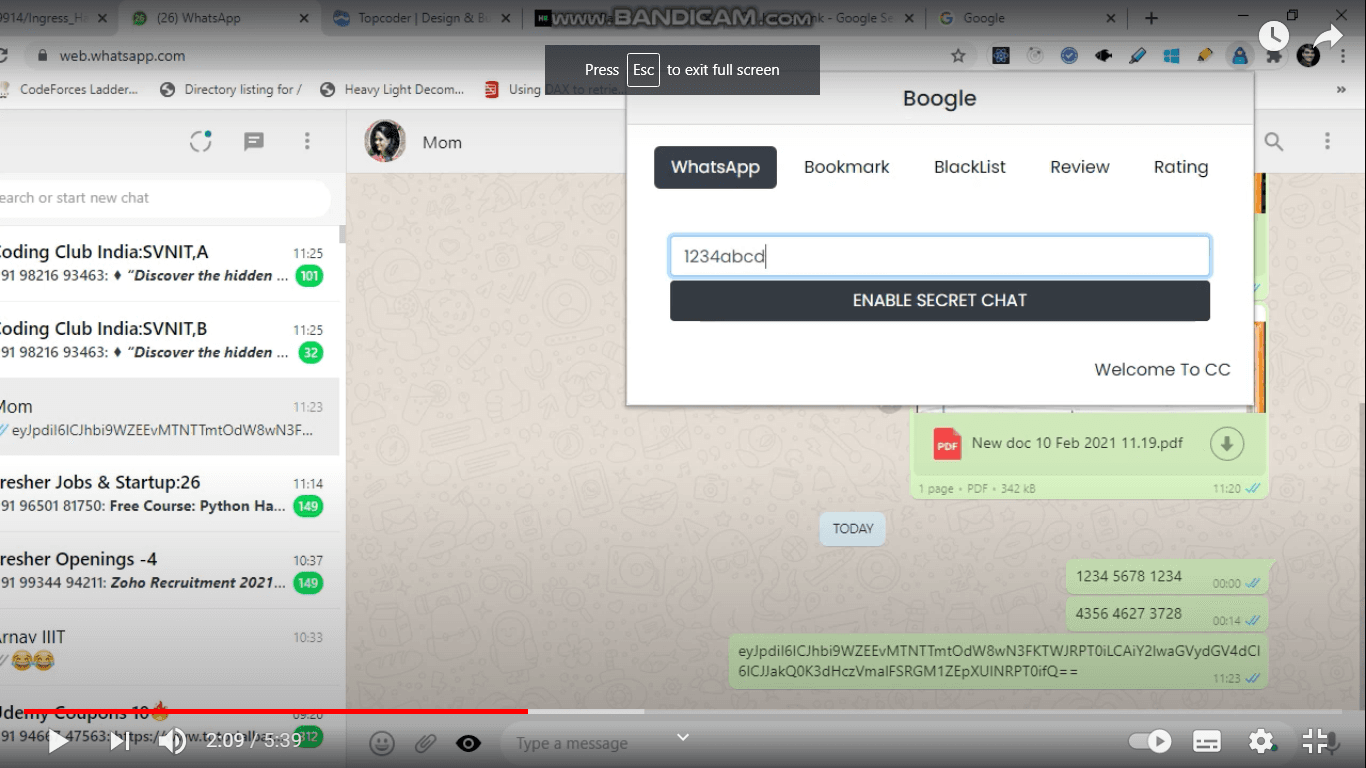Click the YouTube share arrow icon
Viewport: 1366px width, 768px height.
[x=1328, y=38]
